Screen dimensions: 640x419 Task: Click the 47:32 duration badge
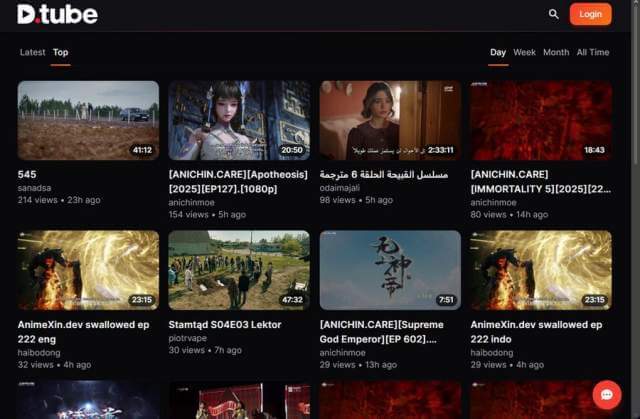tap(292, 300)
